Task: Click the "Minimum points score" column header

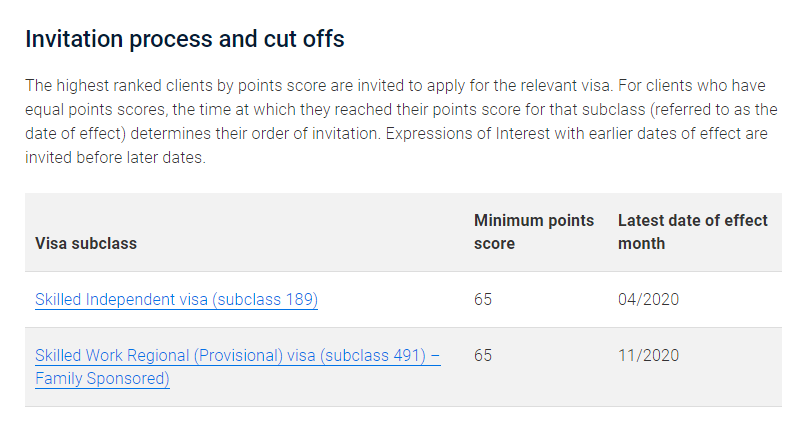Action: pyautogui.click(x=534, y=232)
